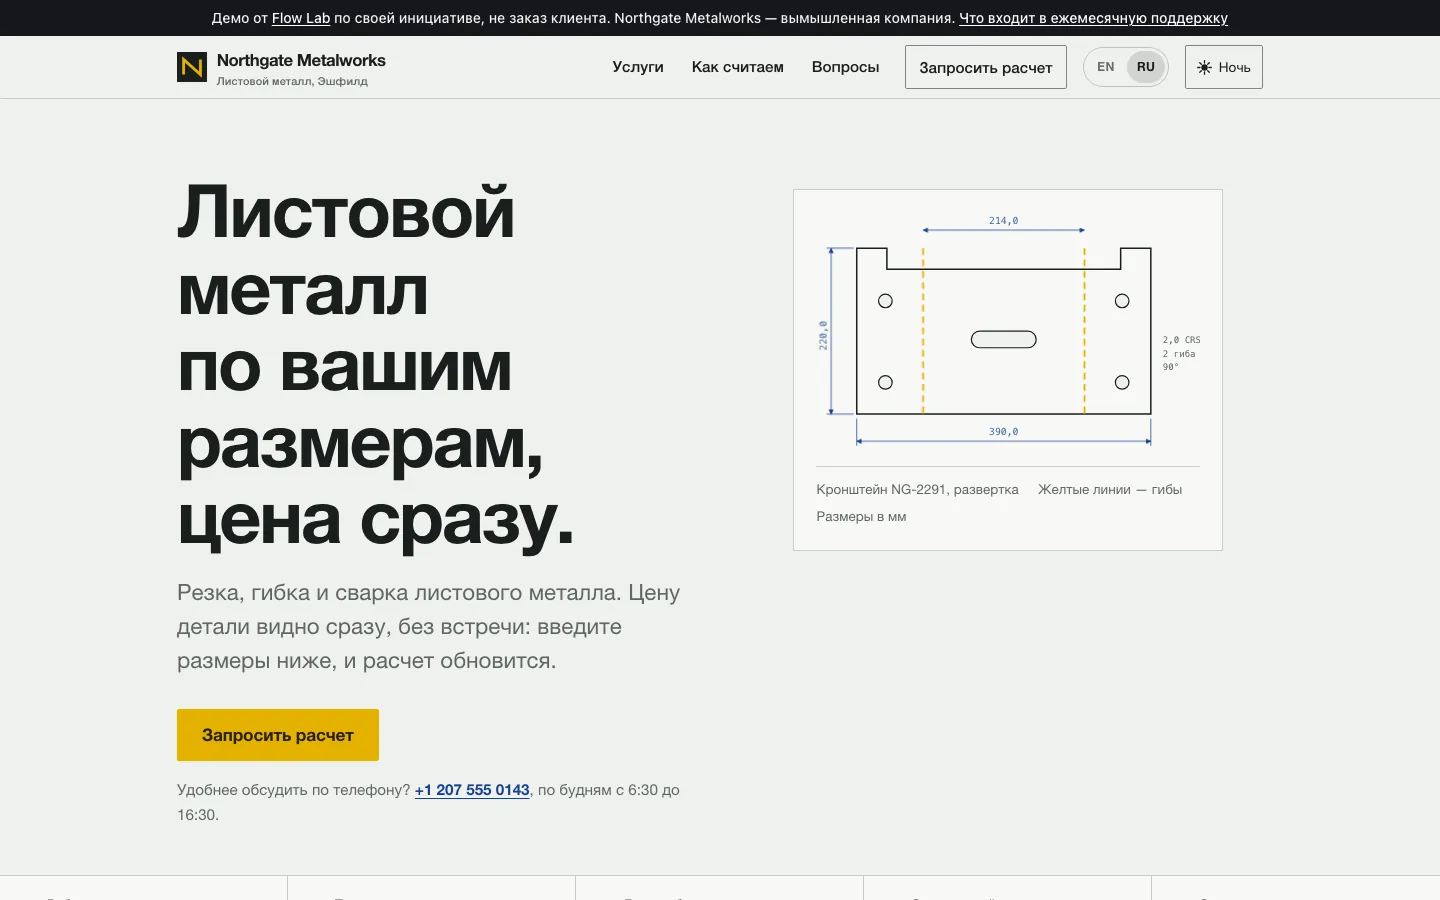Click paragraph starting Резка, гибка и сварка

(x=429, y=626)
